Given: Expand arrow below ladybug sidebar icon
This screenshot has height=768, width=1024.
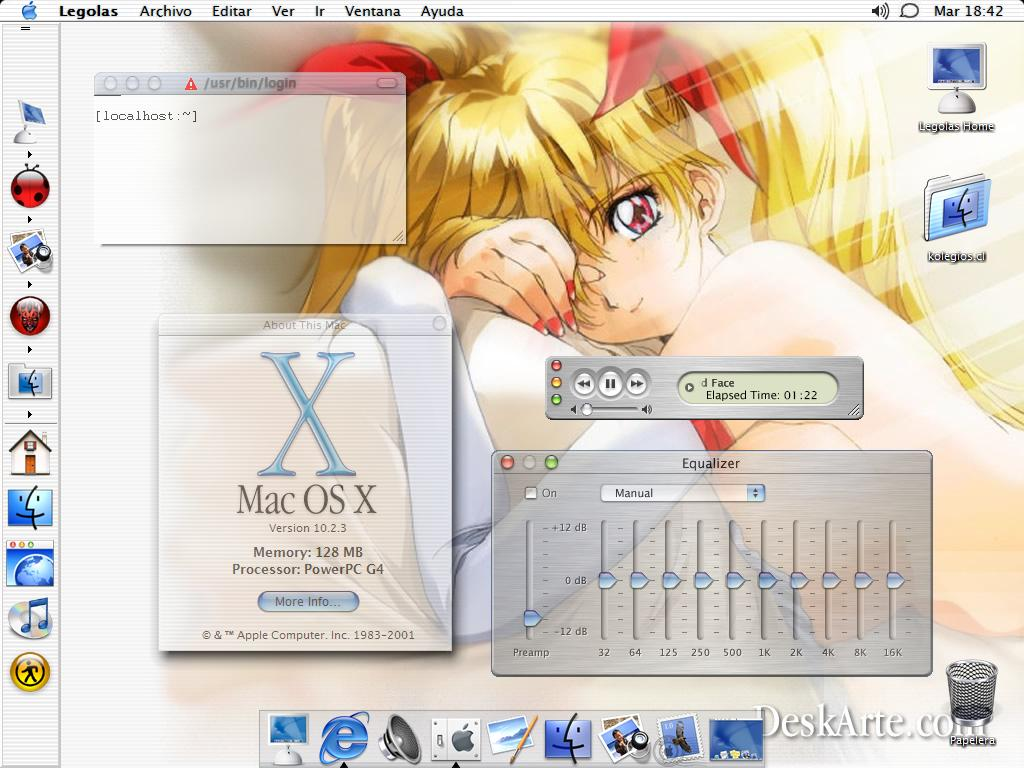Looking at the screenshot, I should (29, 219).
